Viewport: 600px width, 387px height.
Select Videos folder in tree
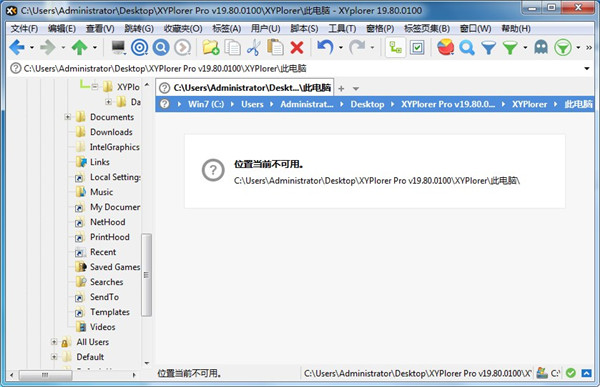(103, 327)
